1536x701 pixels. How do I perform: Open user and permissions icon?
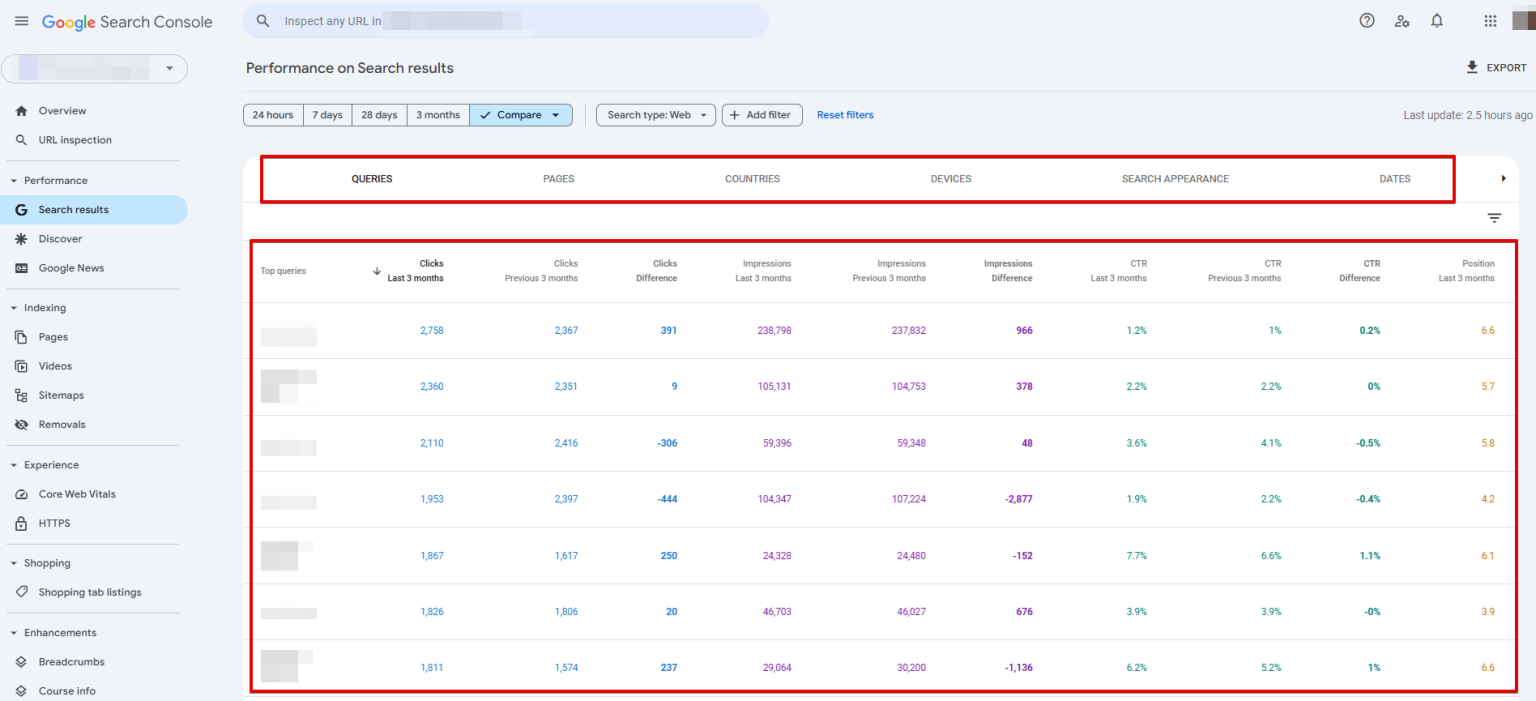pyautogui.click(x=1402, y=20)
